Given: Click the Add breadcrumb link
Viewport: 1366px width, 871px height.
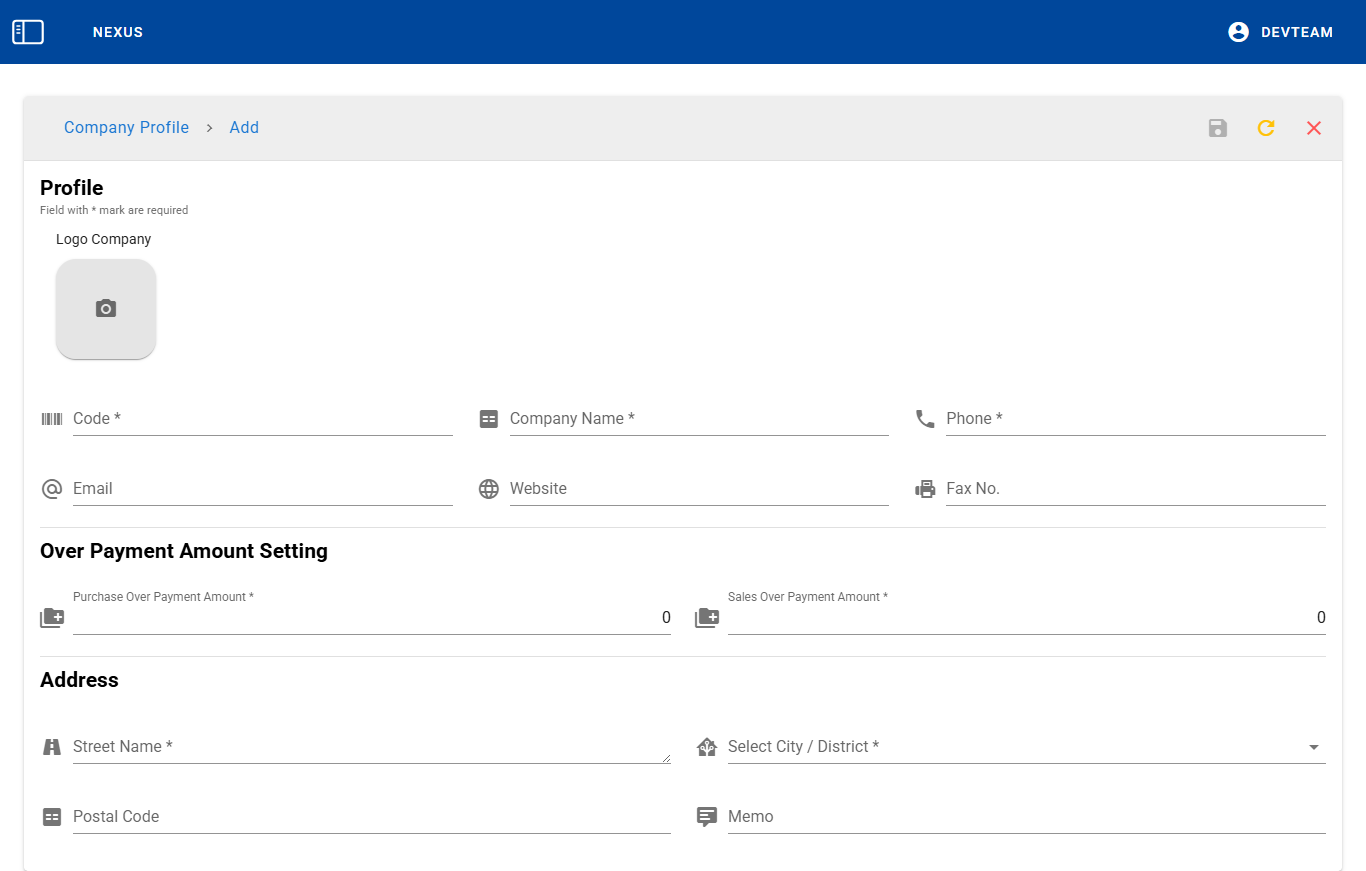Looking at the screenshot, I should point(244,128).
